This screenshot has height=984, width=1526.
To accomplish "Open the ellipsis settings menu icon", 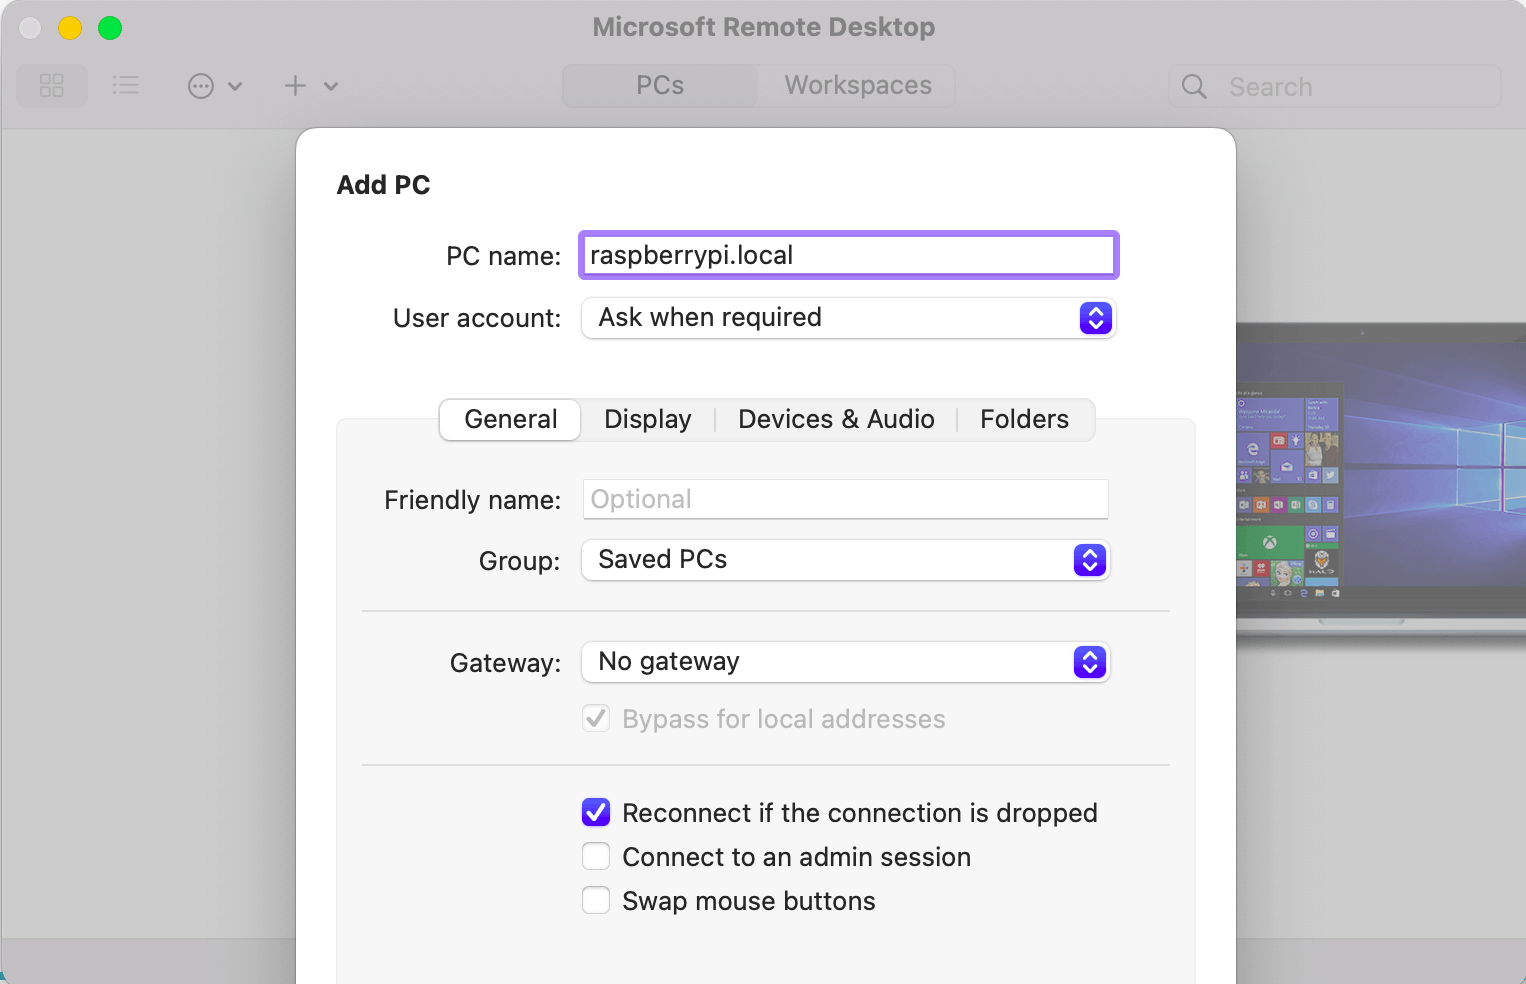I will coord(201,86).
